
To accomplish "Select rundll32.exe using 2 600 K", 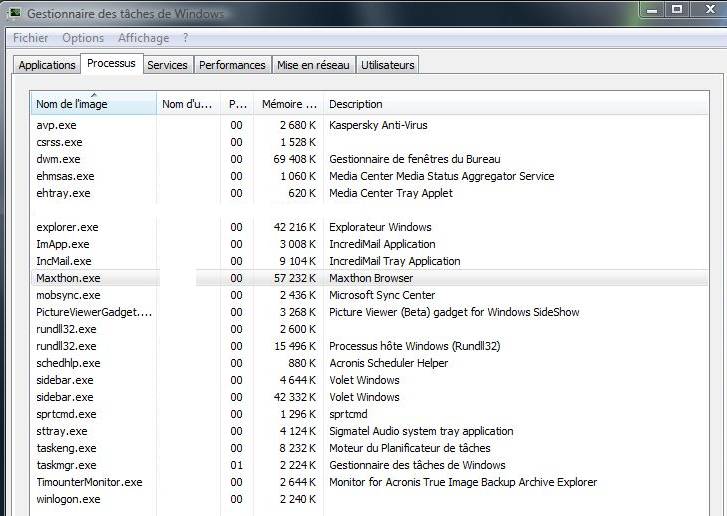I will (370, 329).
